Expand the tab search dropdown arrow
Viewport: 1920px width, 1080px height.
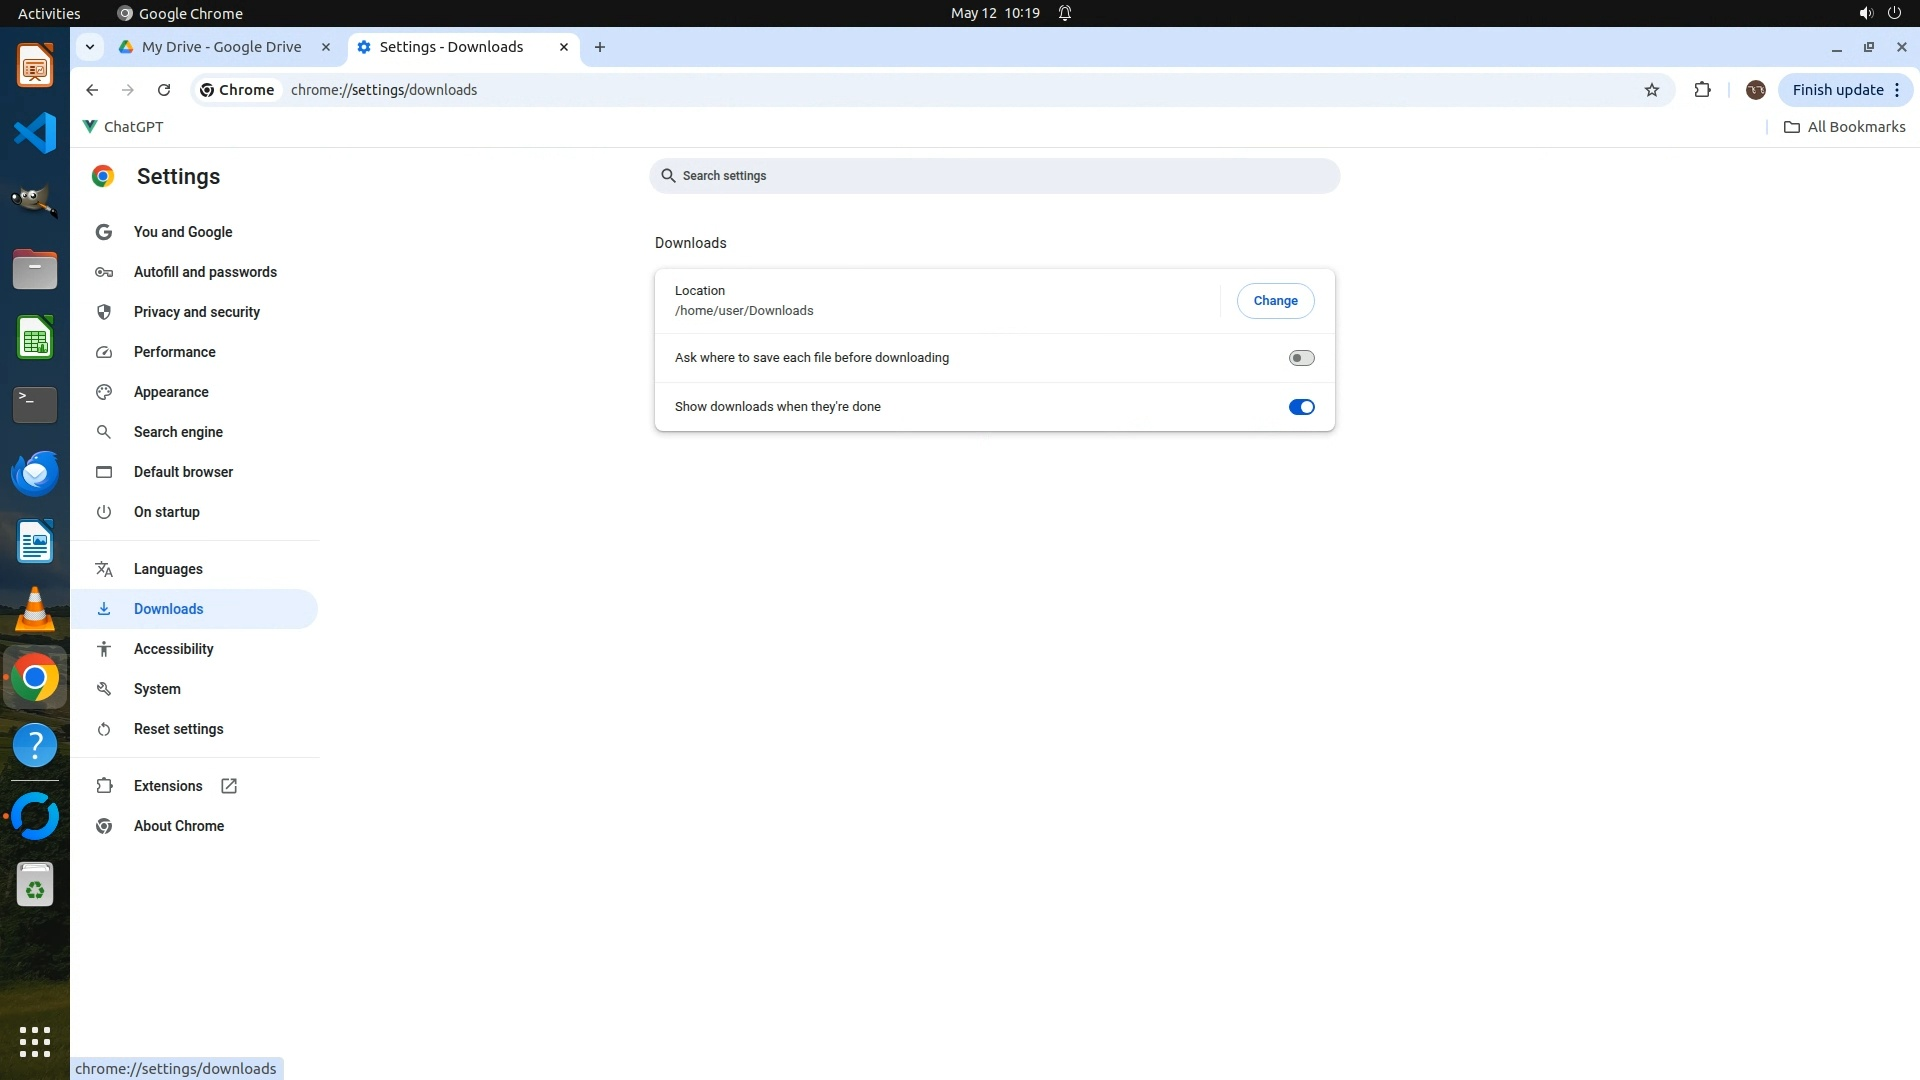tap(90, 47)
